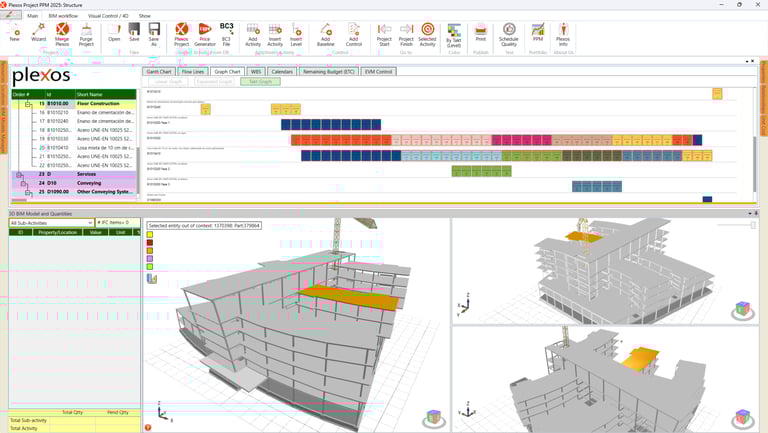The image size is (768, 433).
Task: Click the Takt Graph button
Action: tap(261, 82)
